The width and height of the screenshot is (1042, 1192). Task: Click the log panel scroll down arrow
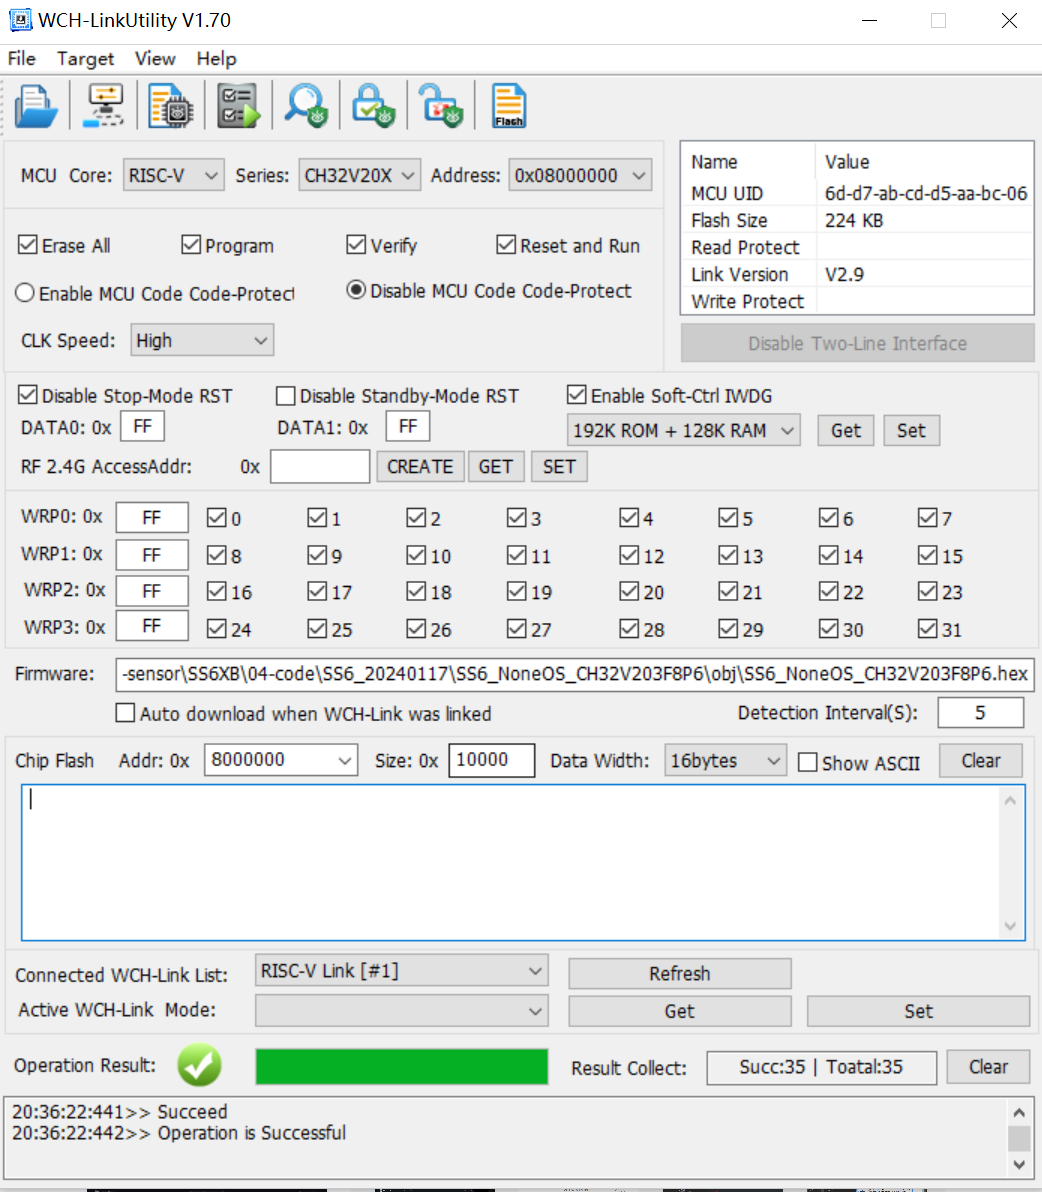click(x=1019, y=1165)
